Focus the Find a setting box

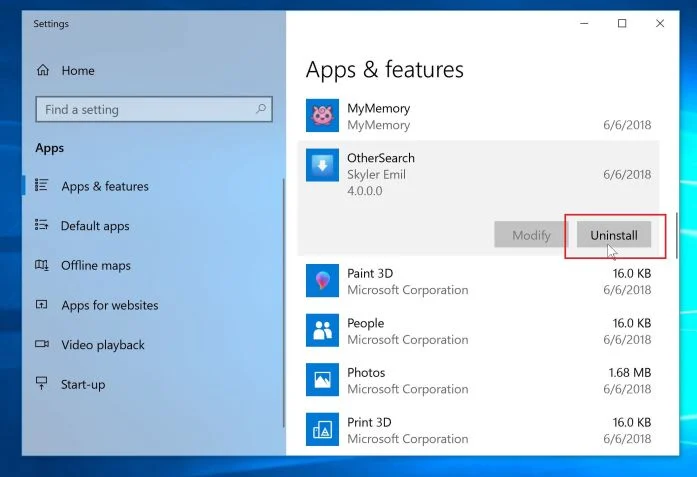point(154,109)
